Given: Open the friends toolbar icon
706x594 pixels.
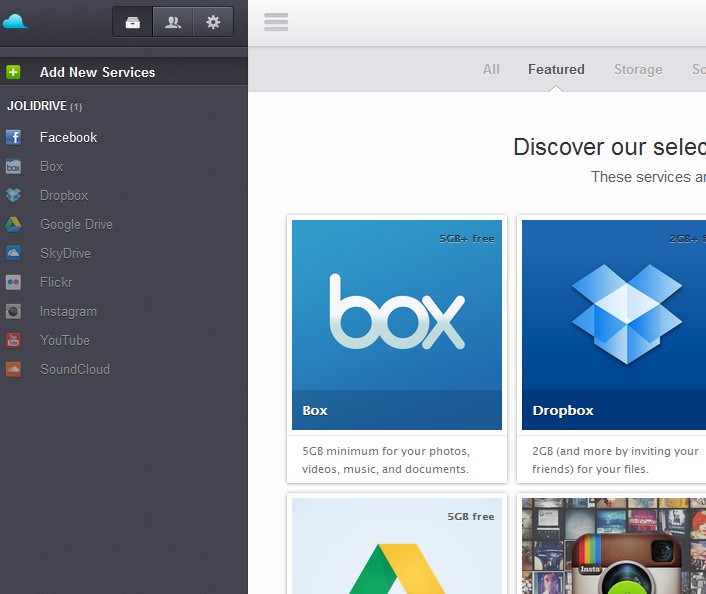Looking at the screenshot, I should pos(173,22).
